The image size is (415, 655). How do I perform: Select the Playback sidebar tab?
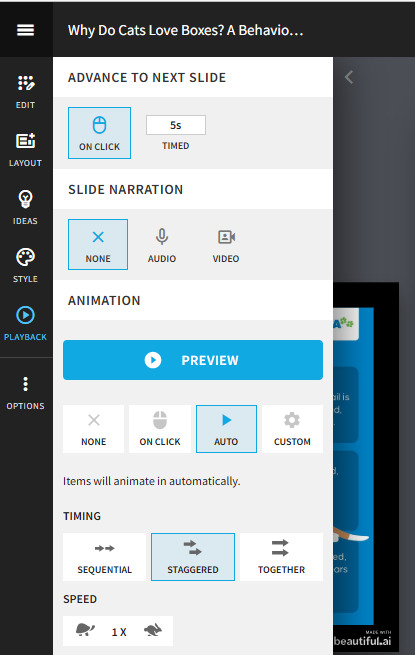click(25, 324)
